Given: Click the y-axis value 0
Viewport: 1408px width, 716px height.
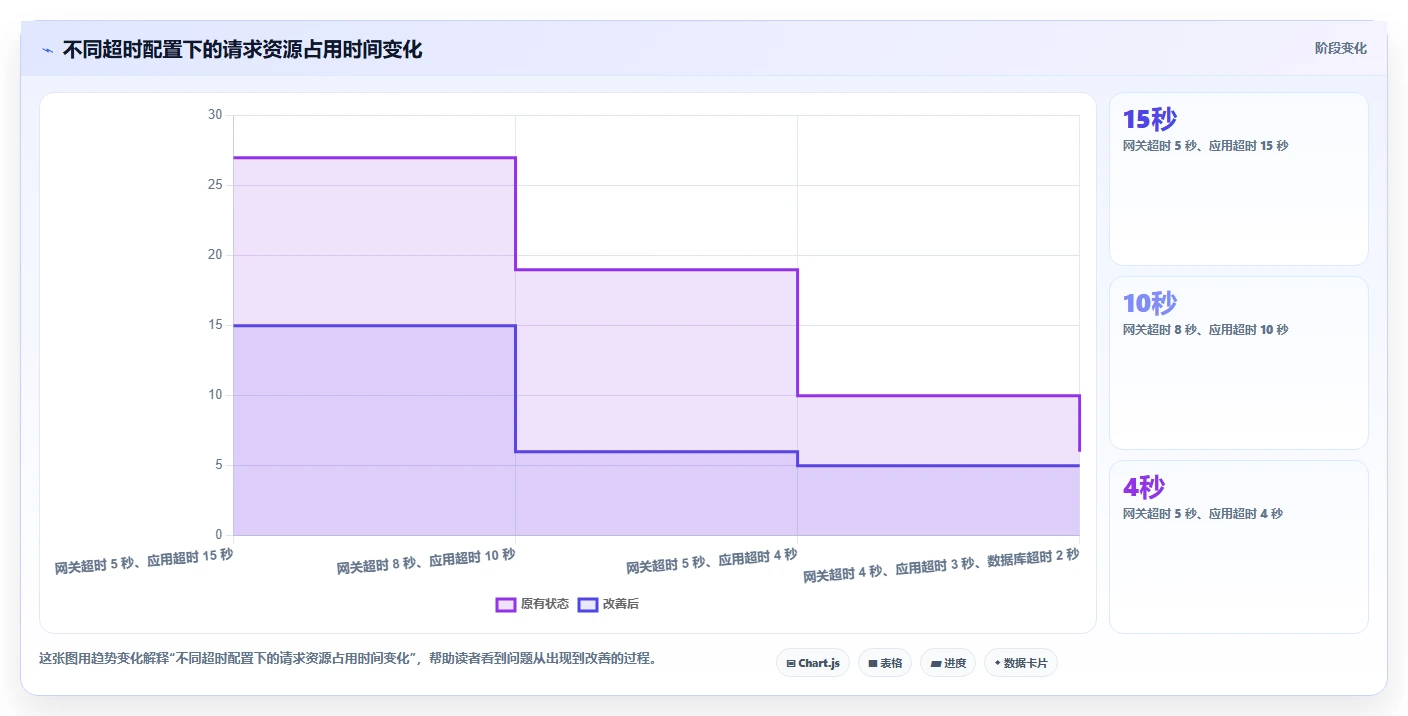Looking at the screenshot, I should pos(219,535).
